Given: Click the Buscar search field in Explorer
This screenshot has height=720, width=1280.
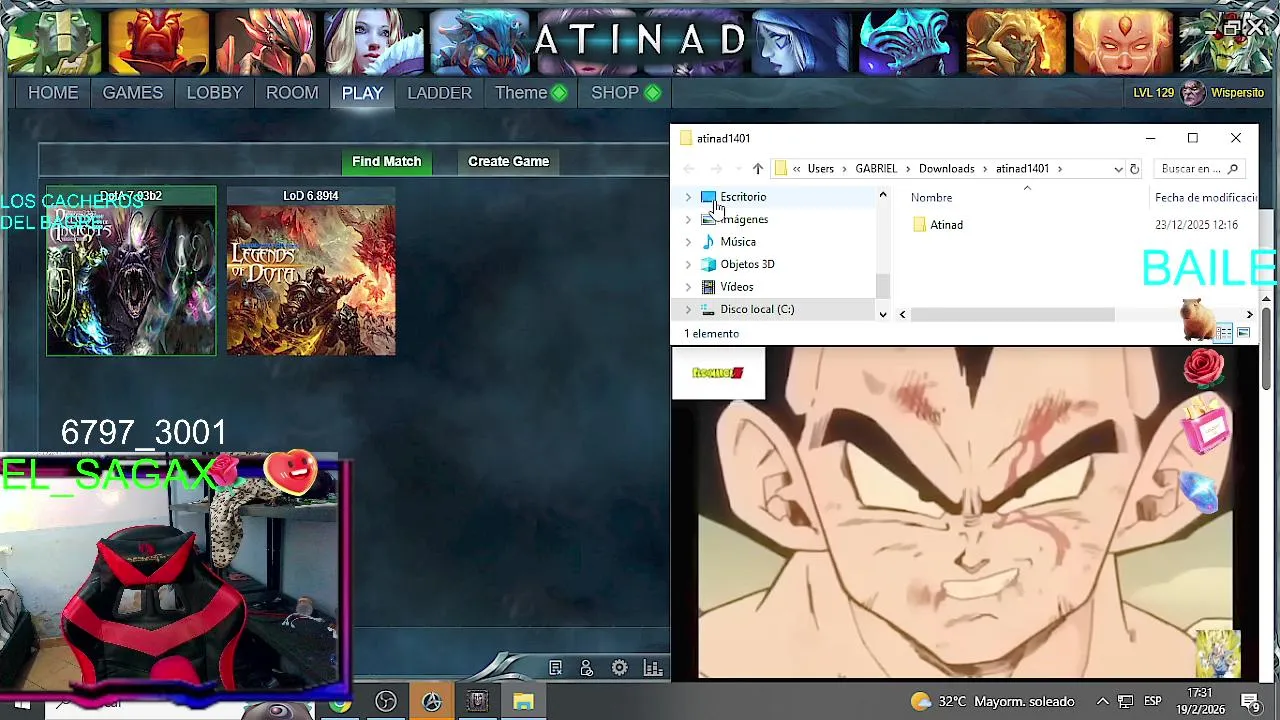Looking at the screenshot, I should 1200,169.
